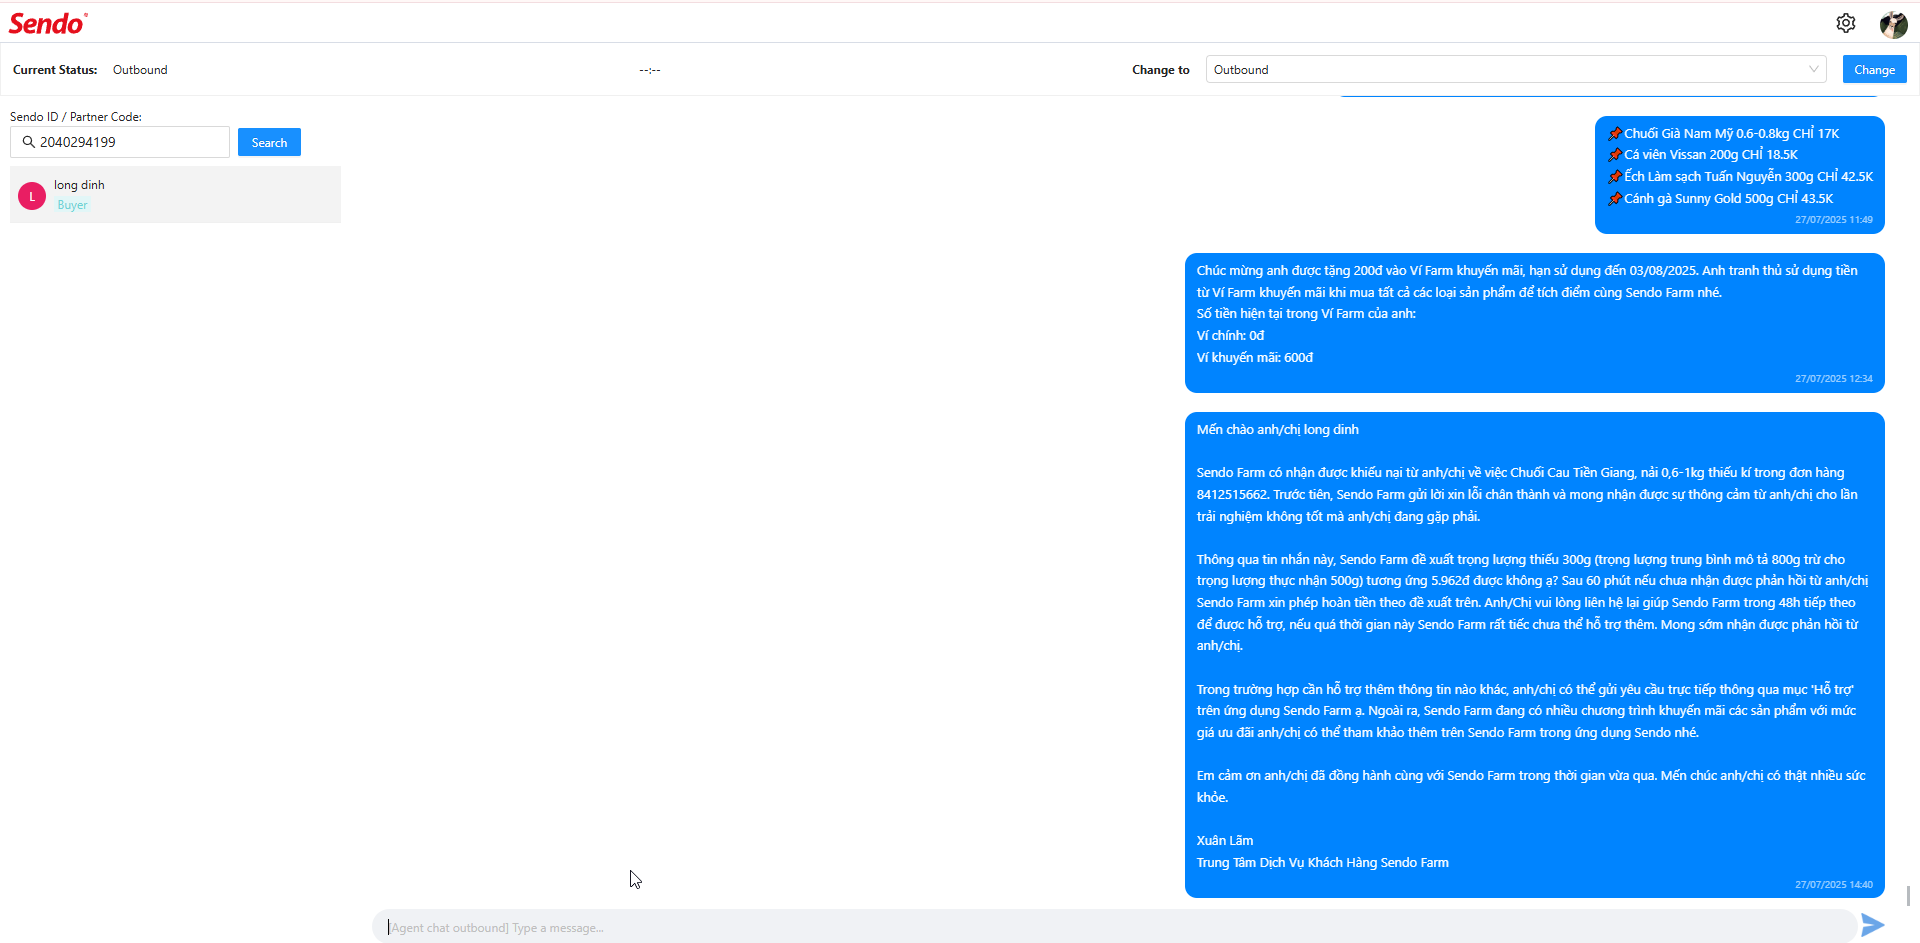Screen dimensions: 1920x943
Task: Click the Search button
Action: point(269,142)
